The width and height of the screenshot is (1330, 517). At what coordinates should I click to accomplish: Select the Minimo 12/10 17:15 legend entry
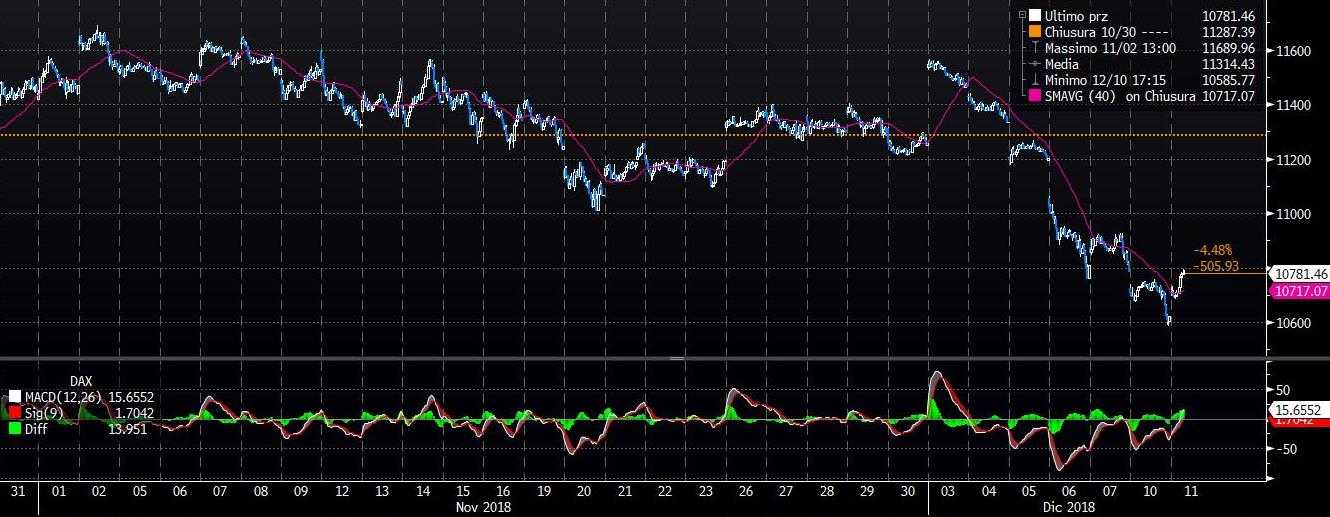click(1107, 80)
